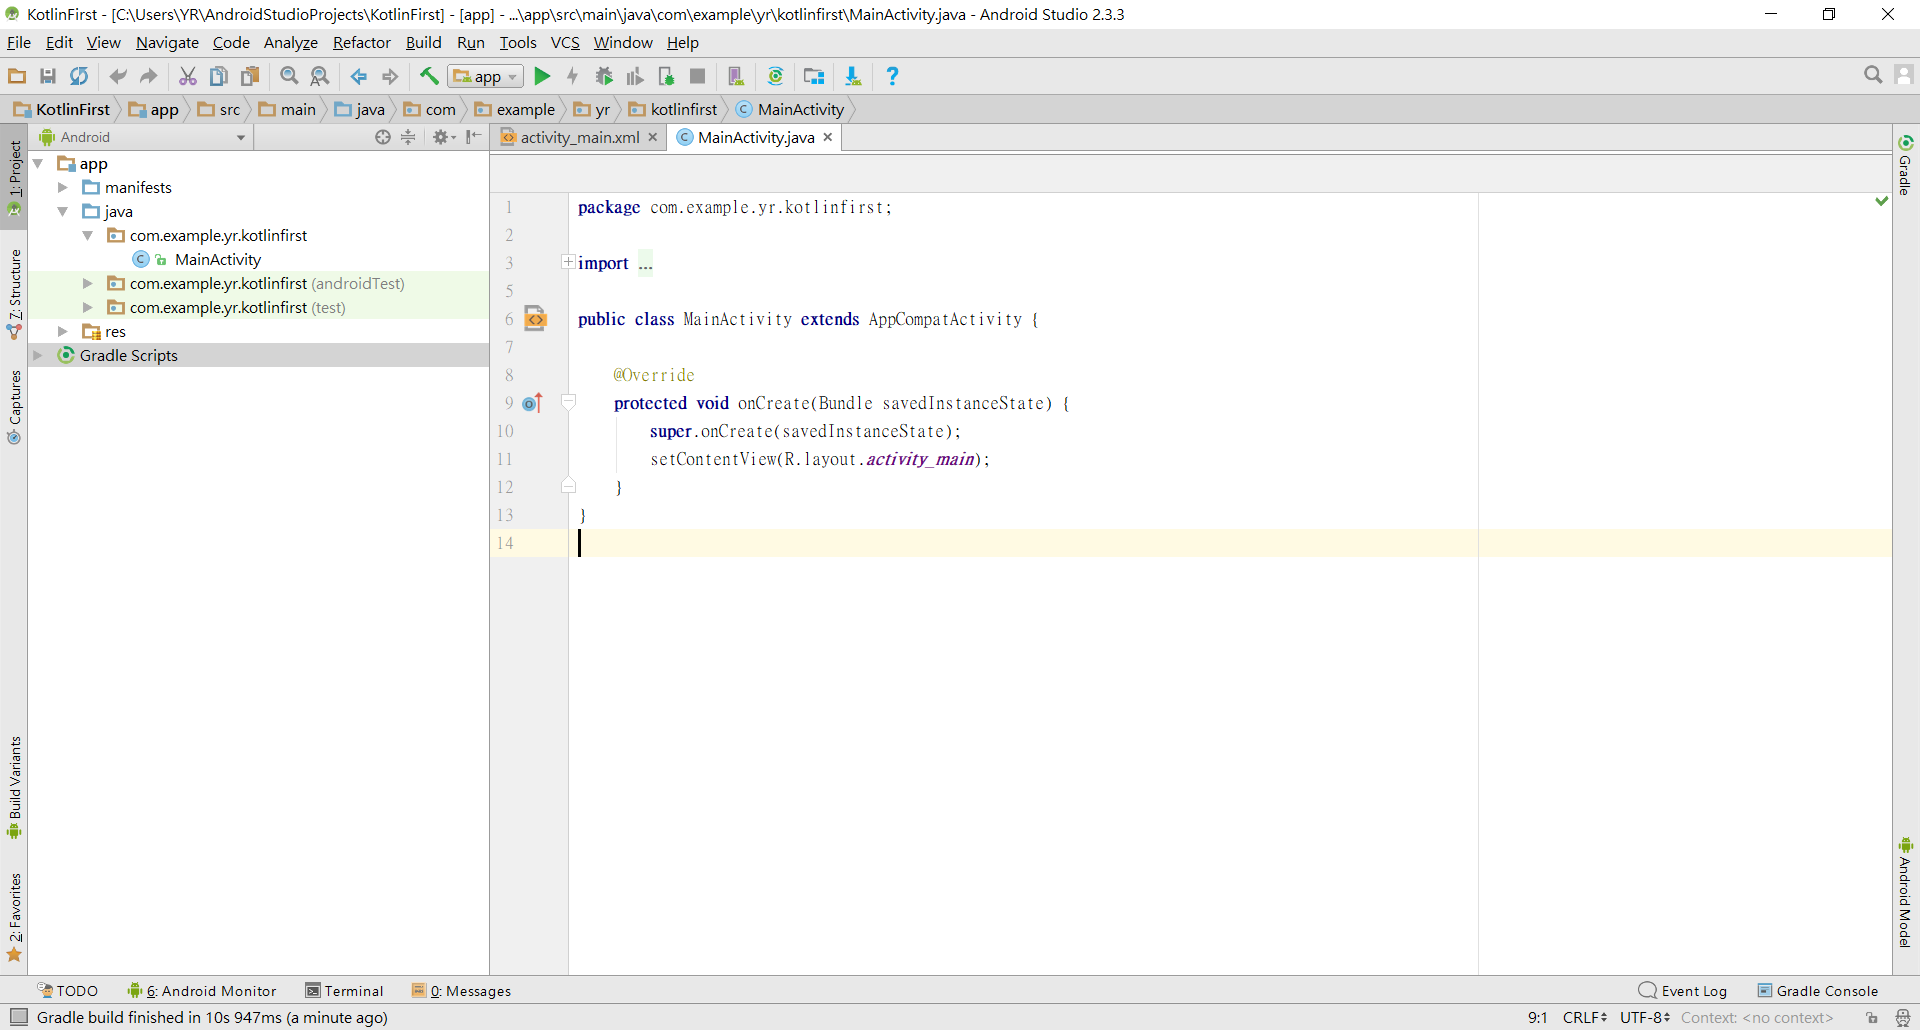Open the AVD Manager icon
The height and width of the screenshot is (1030, 1920).
pos(736,76)
